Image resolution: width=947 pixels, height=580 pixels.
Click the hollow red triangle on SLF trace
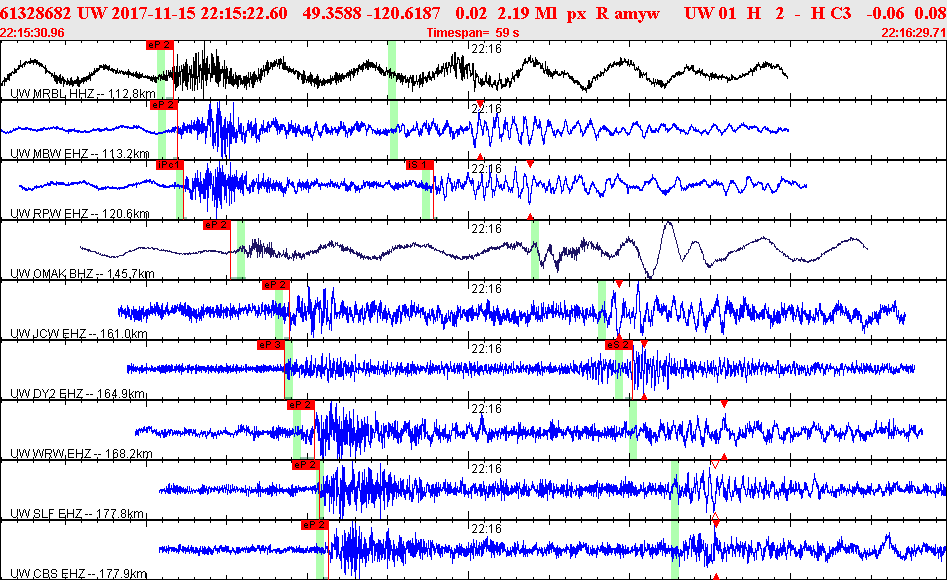pos(715,464)
